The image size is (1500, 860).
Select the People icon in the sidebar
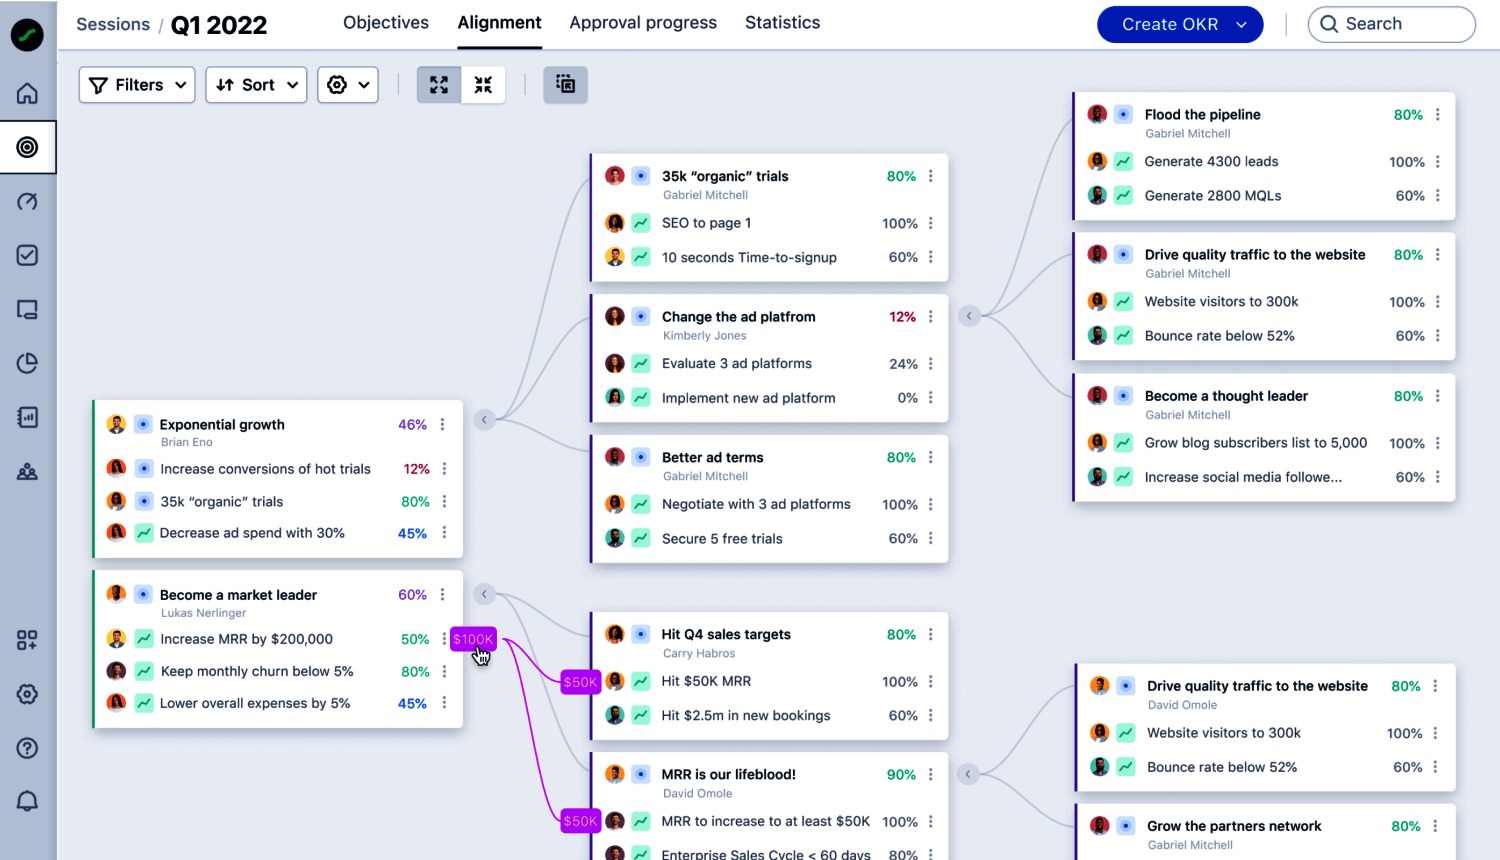pos(27,471)
